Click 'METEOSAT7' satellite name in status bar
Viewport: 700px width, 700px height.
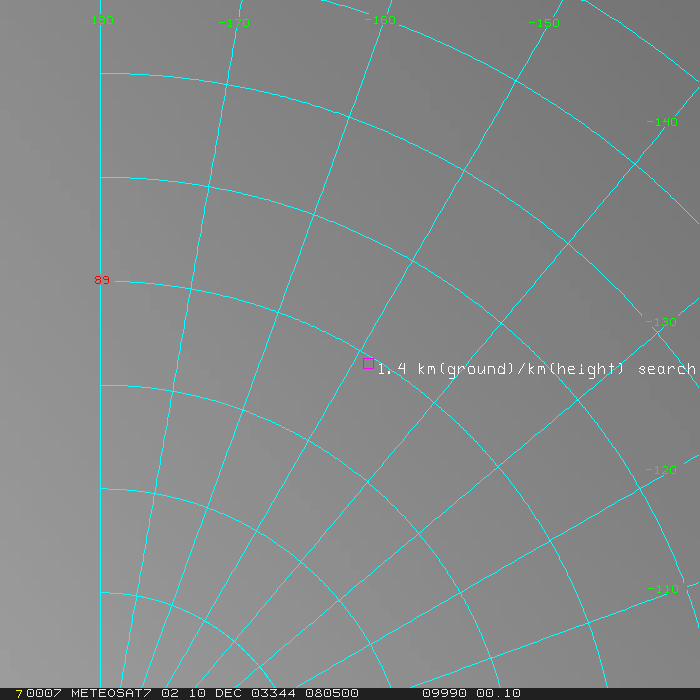[x=111, y=693]
